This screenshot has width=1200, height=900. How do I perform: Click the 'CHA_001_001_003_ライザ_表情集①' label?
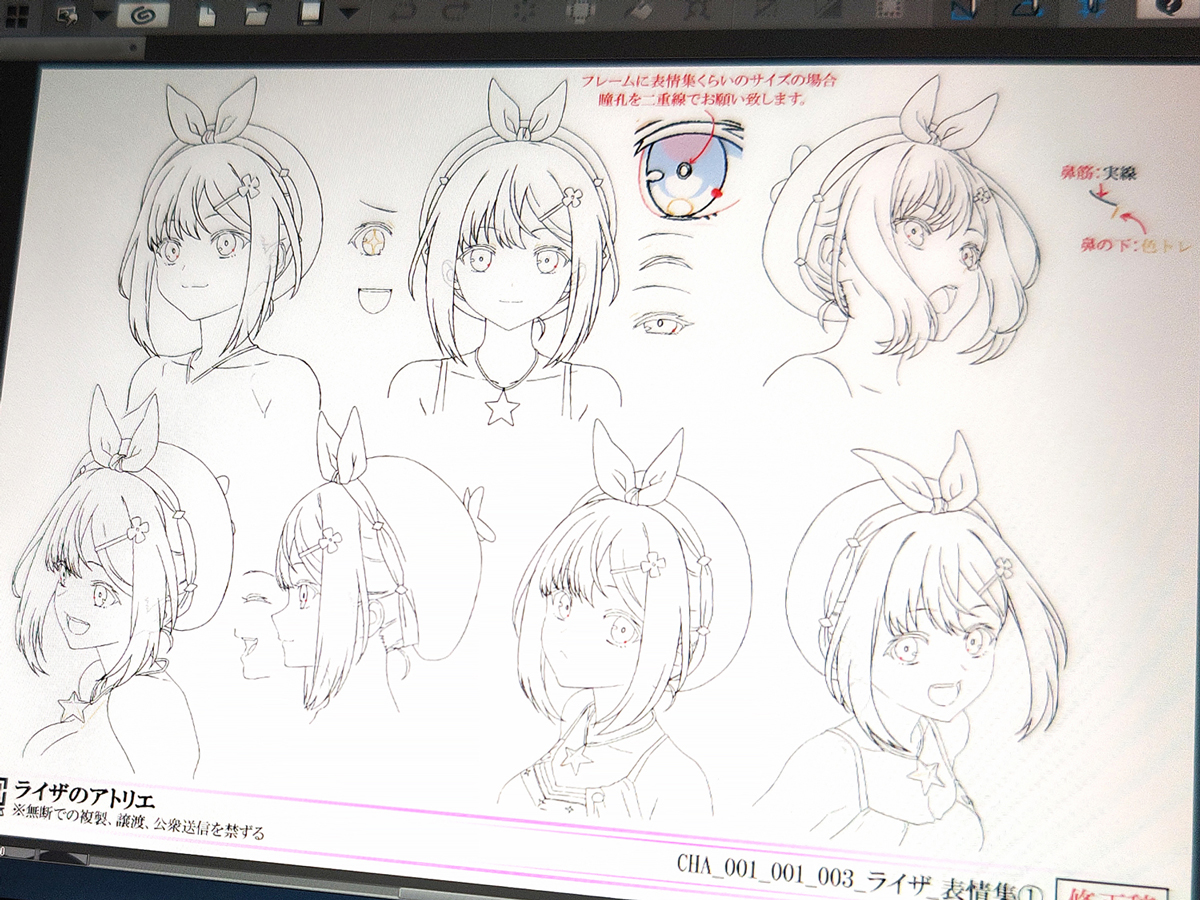(862, 881)
